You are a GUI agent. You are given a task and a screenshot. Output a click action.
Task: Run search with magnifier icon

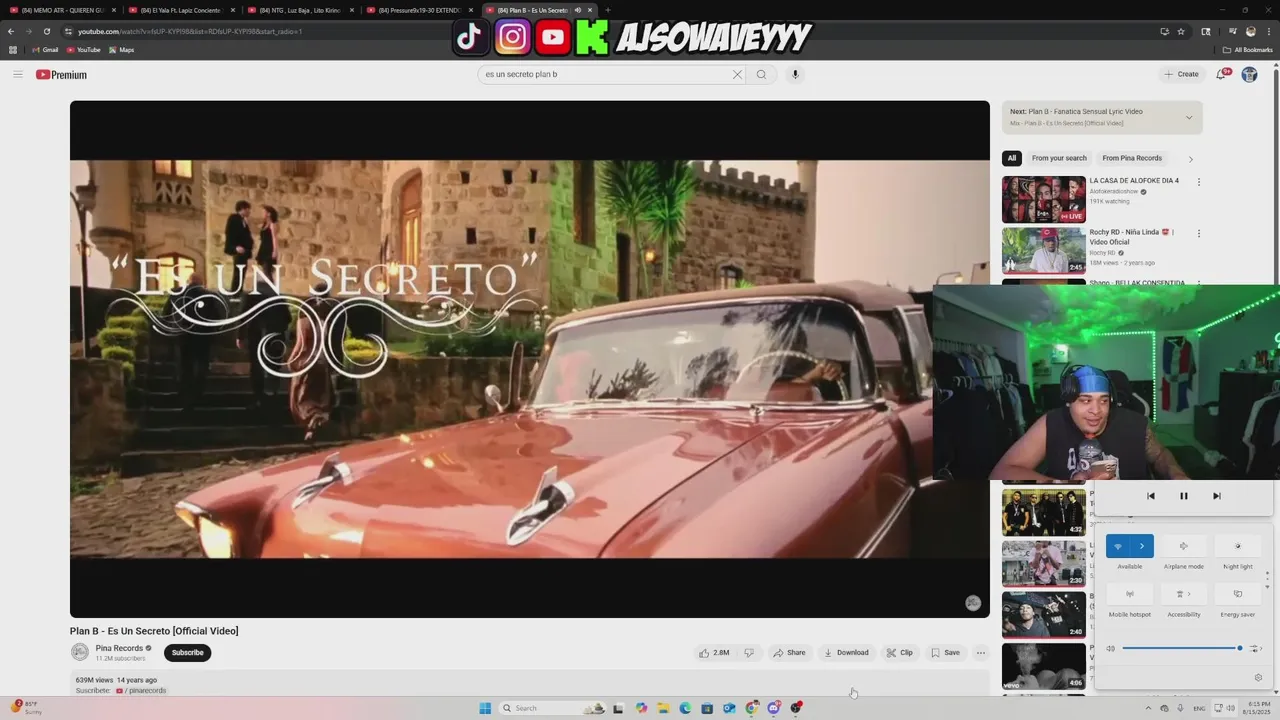tap(761, 74)
